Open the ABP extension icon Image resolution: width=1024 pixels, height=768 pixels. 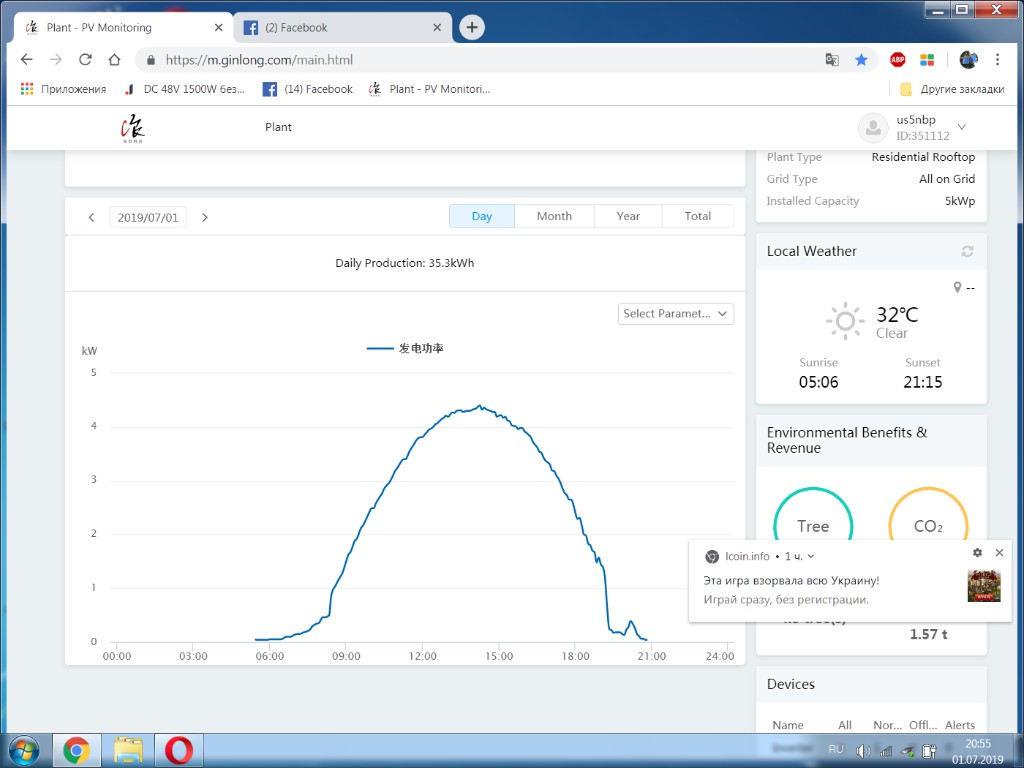coord(898,60)
